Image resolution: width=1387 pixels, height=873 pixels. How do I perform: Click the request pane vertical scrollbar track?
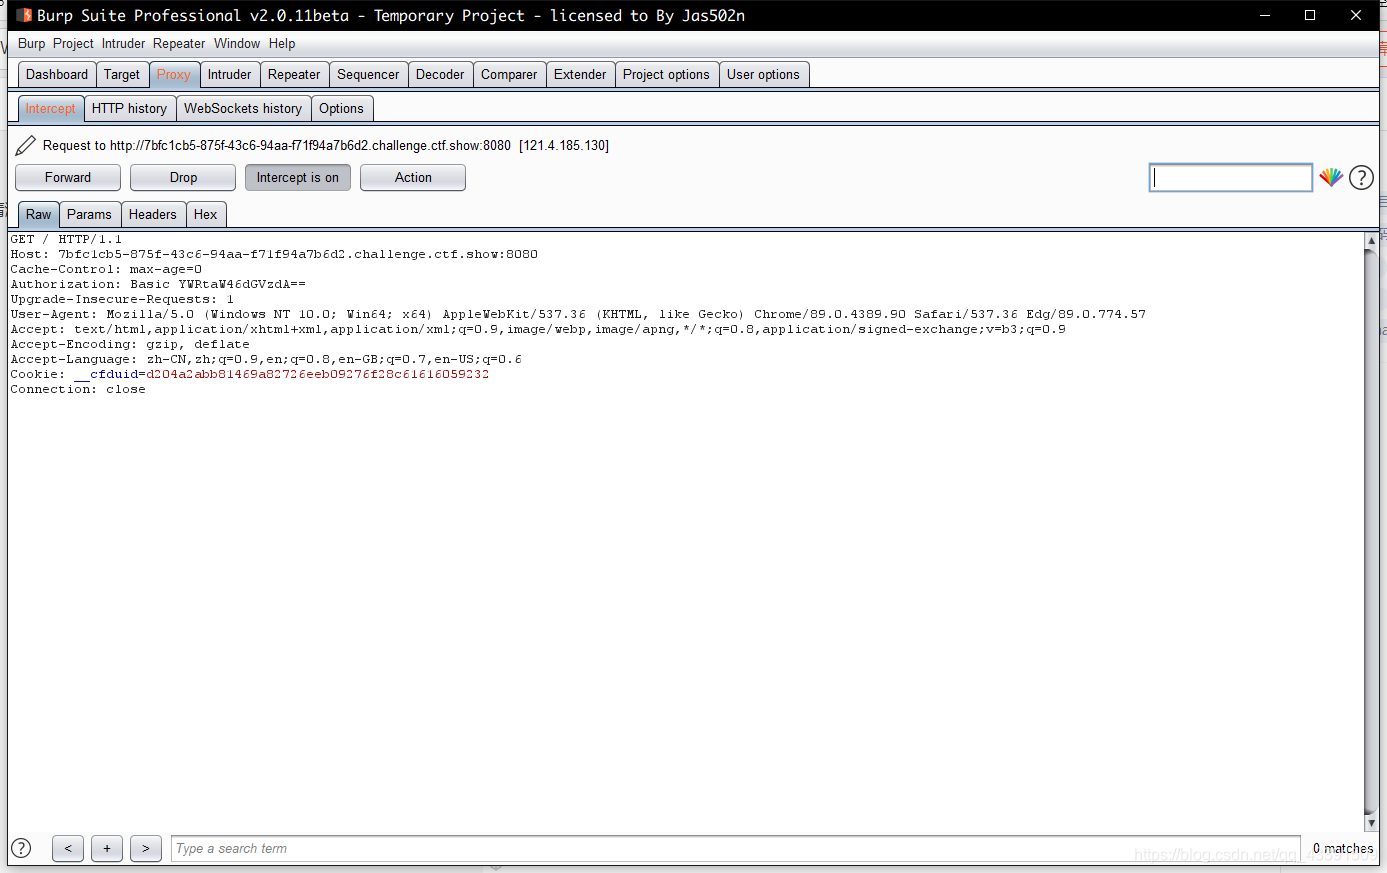1371,530
